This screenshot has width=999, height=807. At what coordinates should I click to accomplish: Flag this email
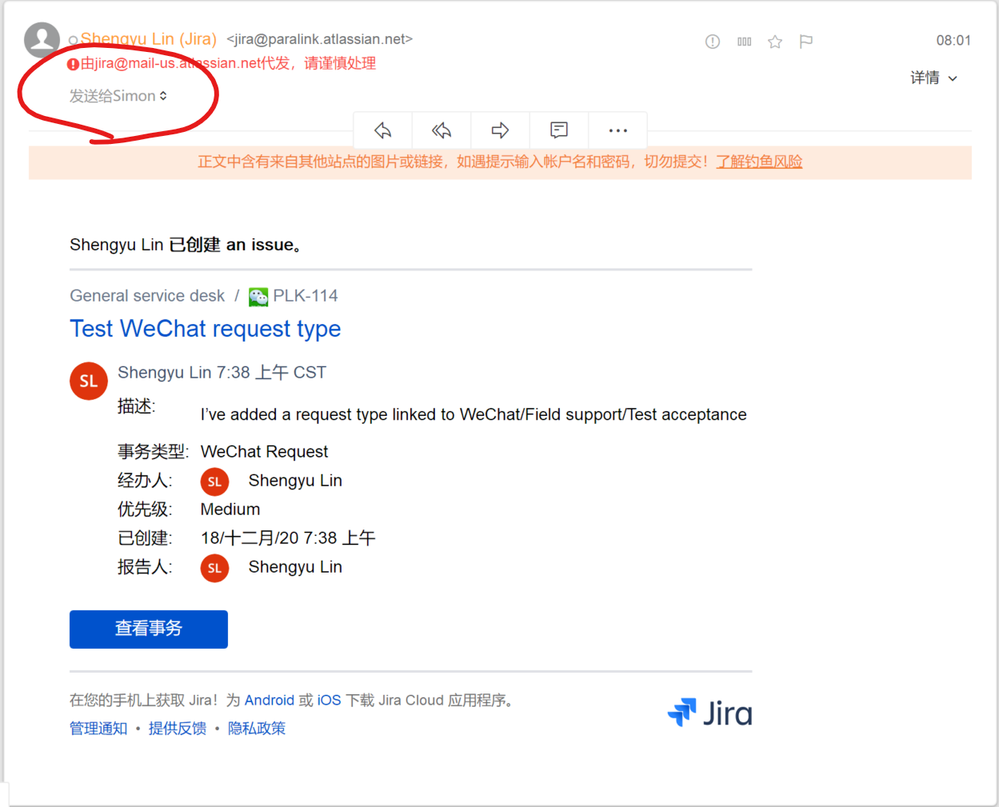[806, 42]
